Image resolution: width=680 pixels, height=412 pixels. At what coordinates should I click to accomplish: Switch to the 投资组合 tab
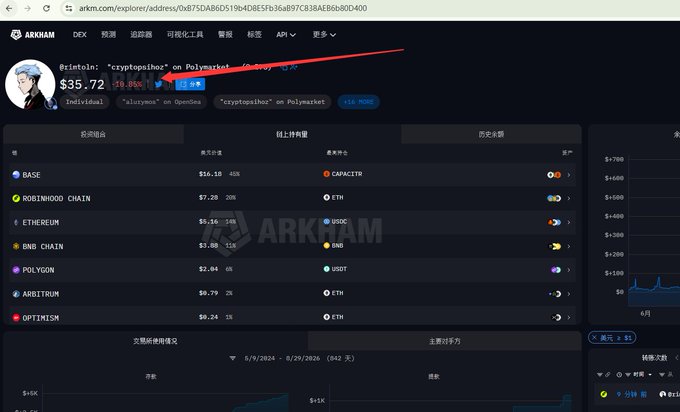[x=93, y=134]
